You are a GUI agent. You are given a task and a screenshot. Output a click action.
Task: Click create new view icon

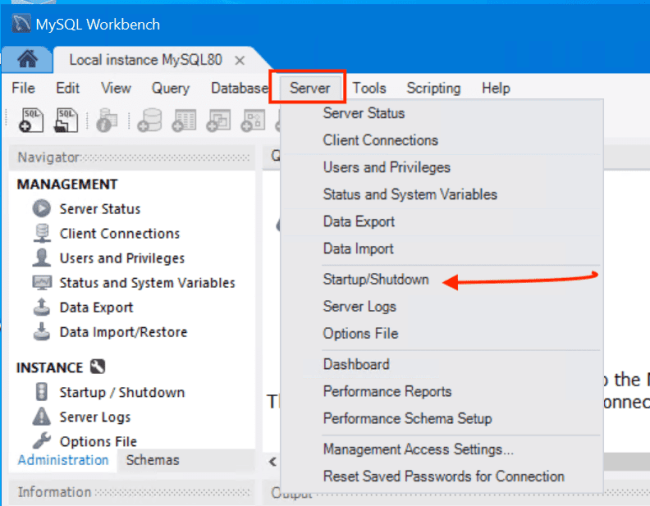(218, 121)
